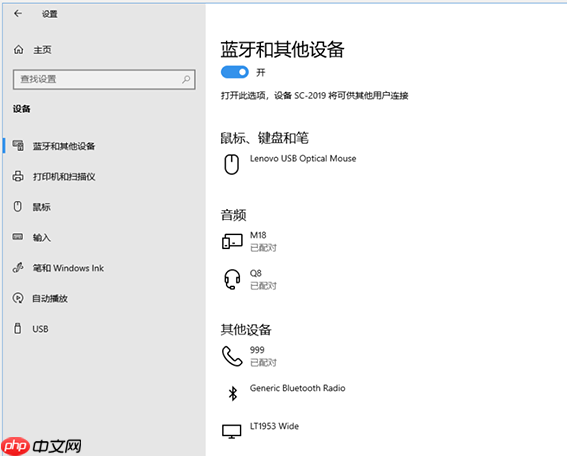Click 已配对 status under Q8

tap(263, 286)
